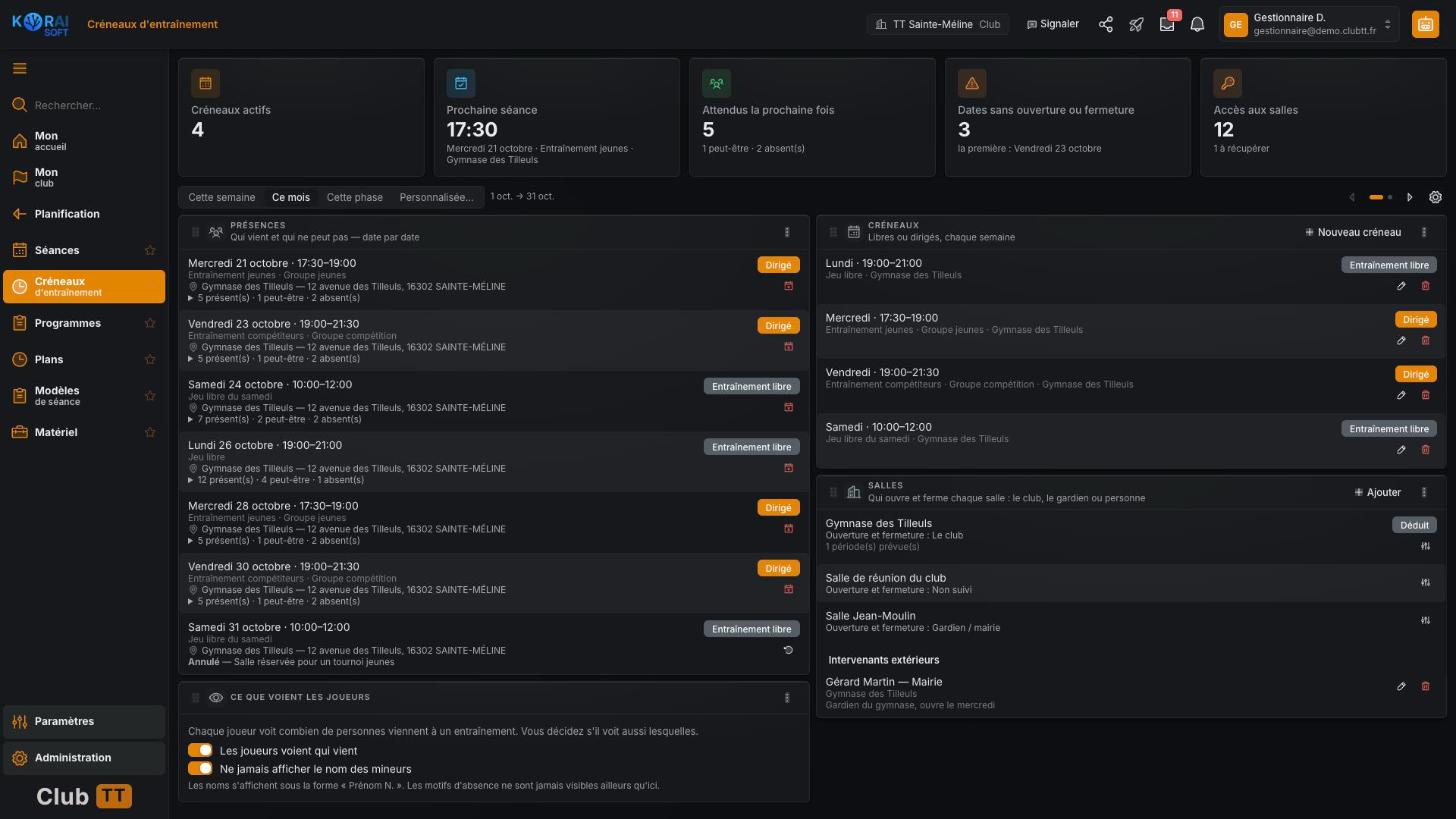Click the orange calendar button at top right
The height and width of the screenshot is (819, 1456).
(1425, 24)
